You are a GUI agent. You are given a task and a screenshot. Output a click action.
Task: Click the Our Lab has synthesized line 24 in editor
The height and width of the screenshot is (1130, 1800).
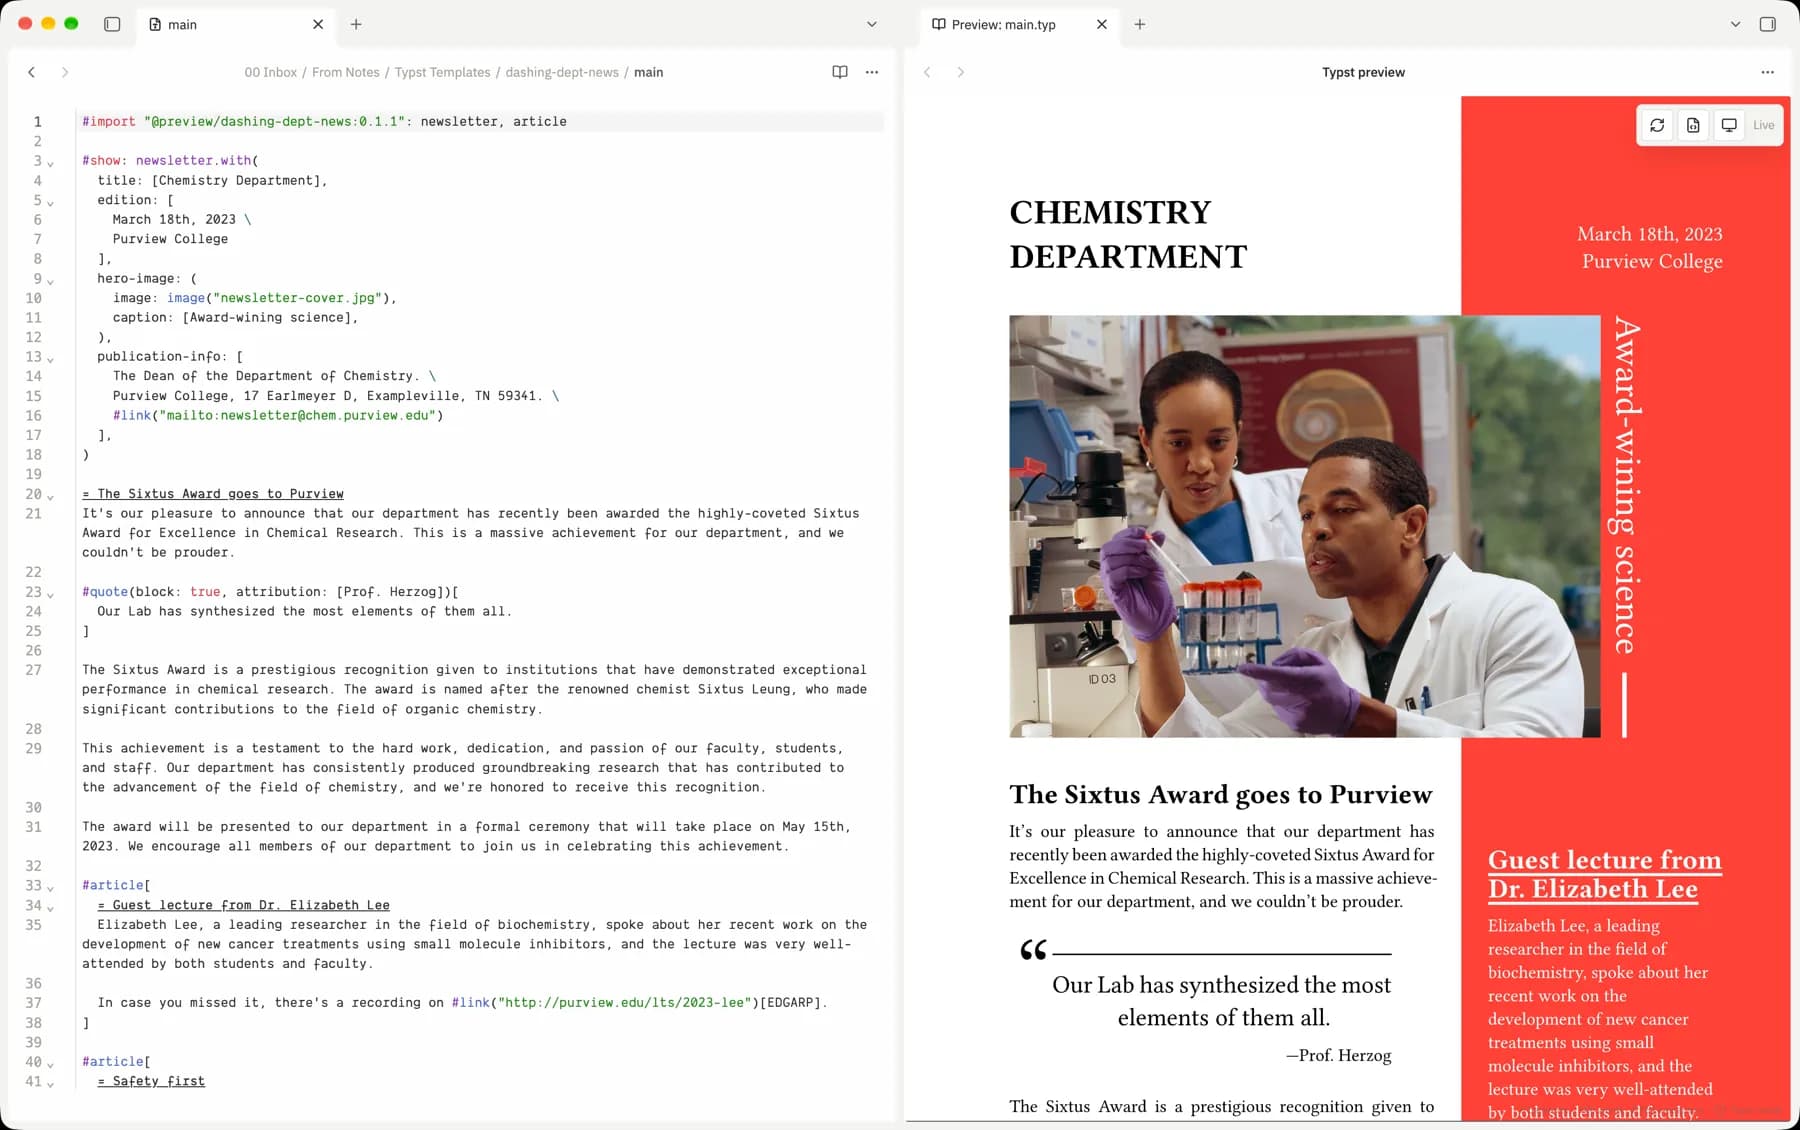point(304,611)
